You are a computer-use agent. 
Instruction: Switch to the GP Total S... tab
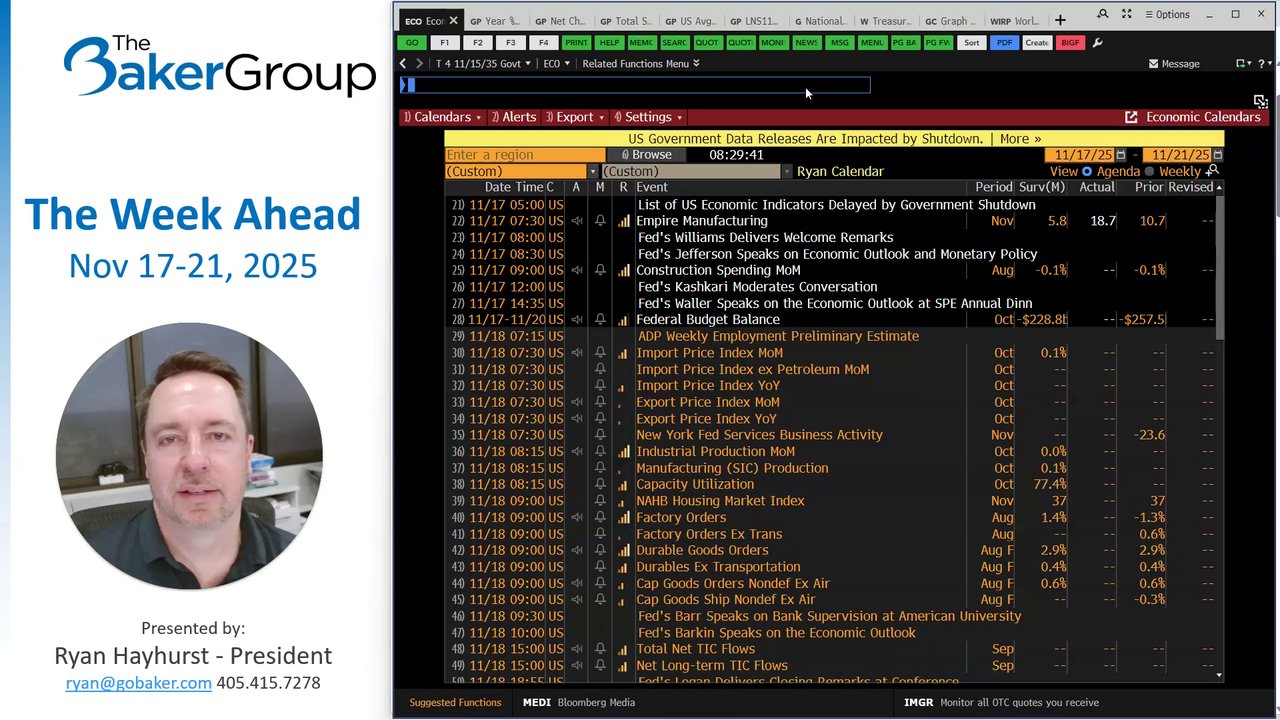tap(625, 21)
